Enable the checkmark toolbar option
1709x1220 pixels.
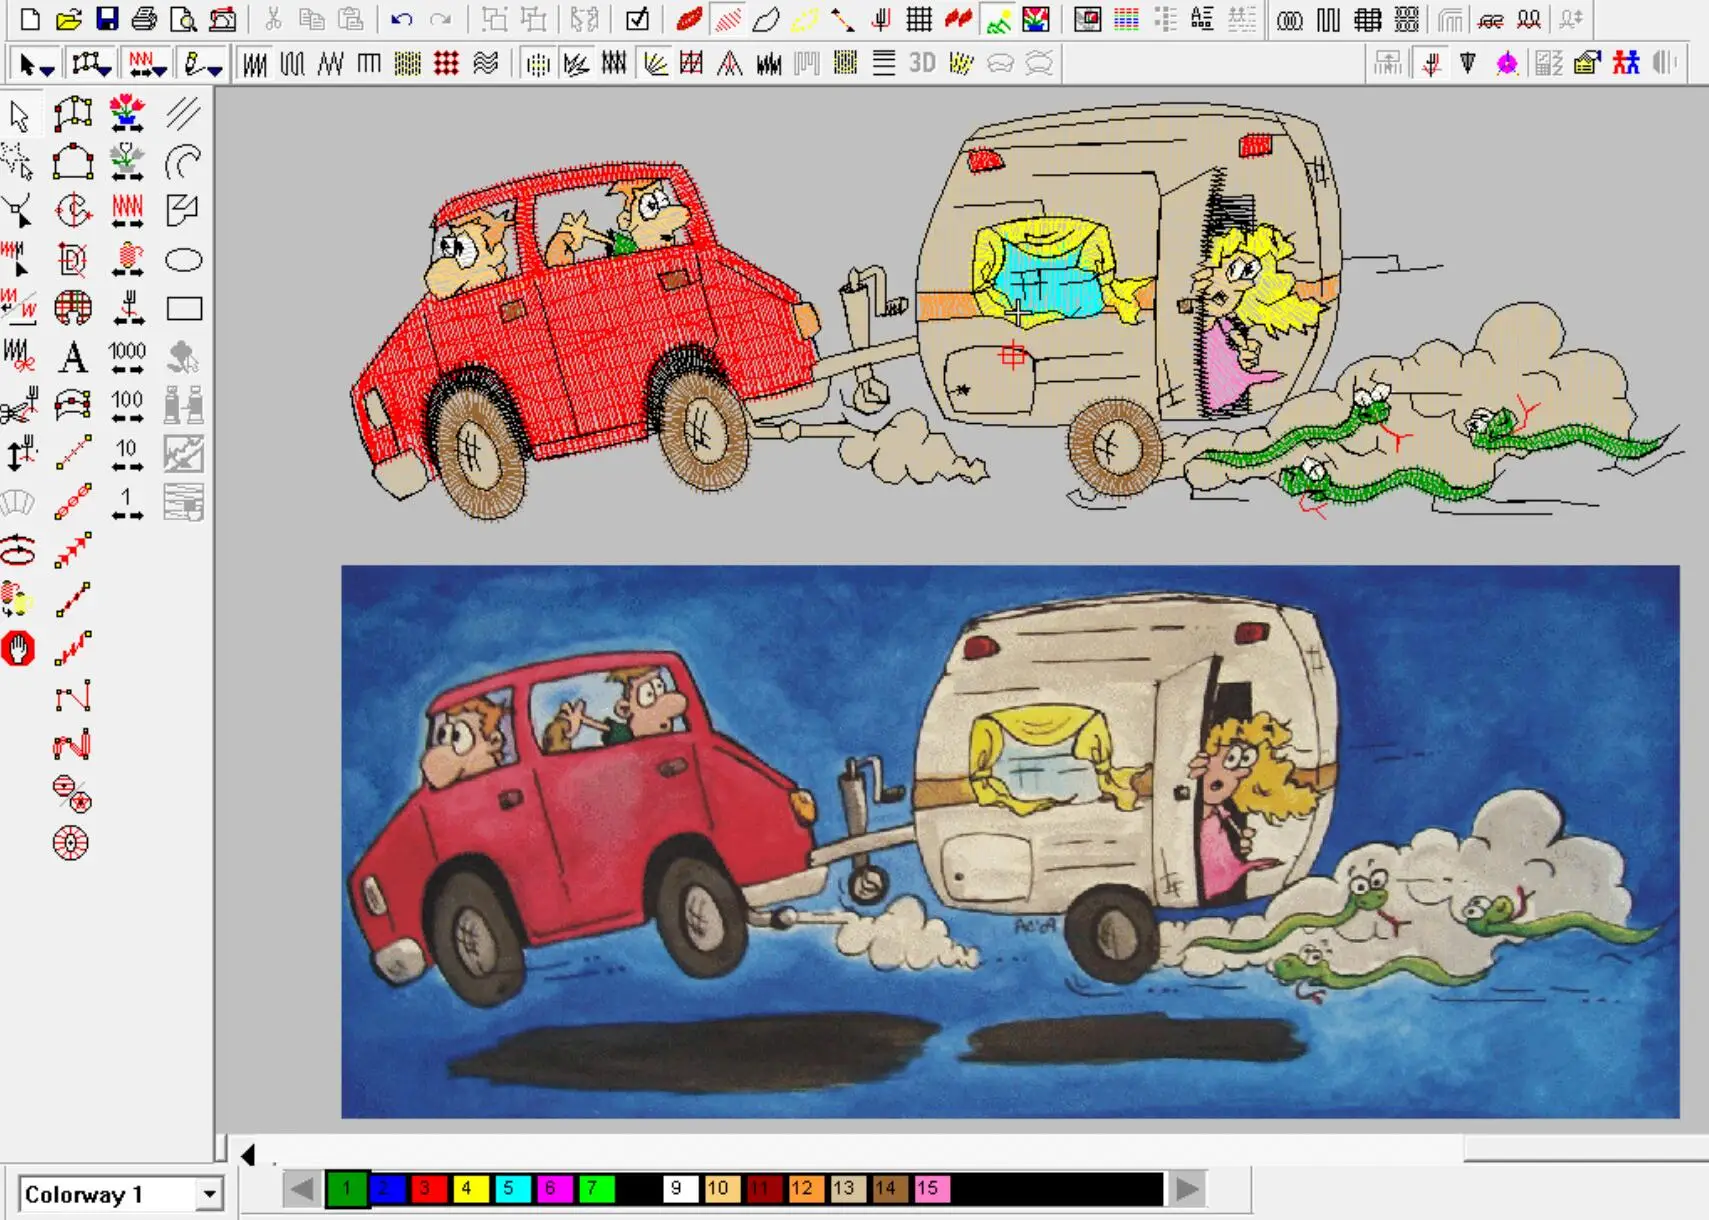click(x=638, y=17)
